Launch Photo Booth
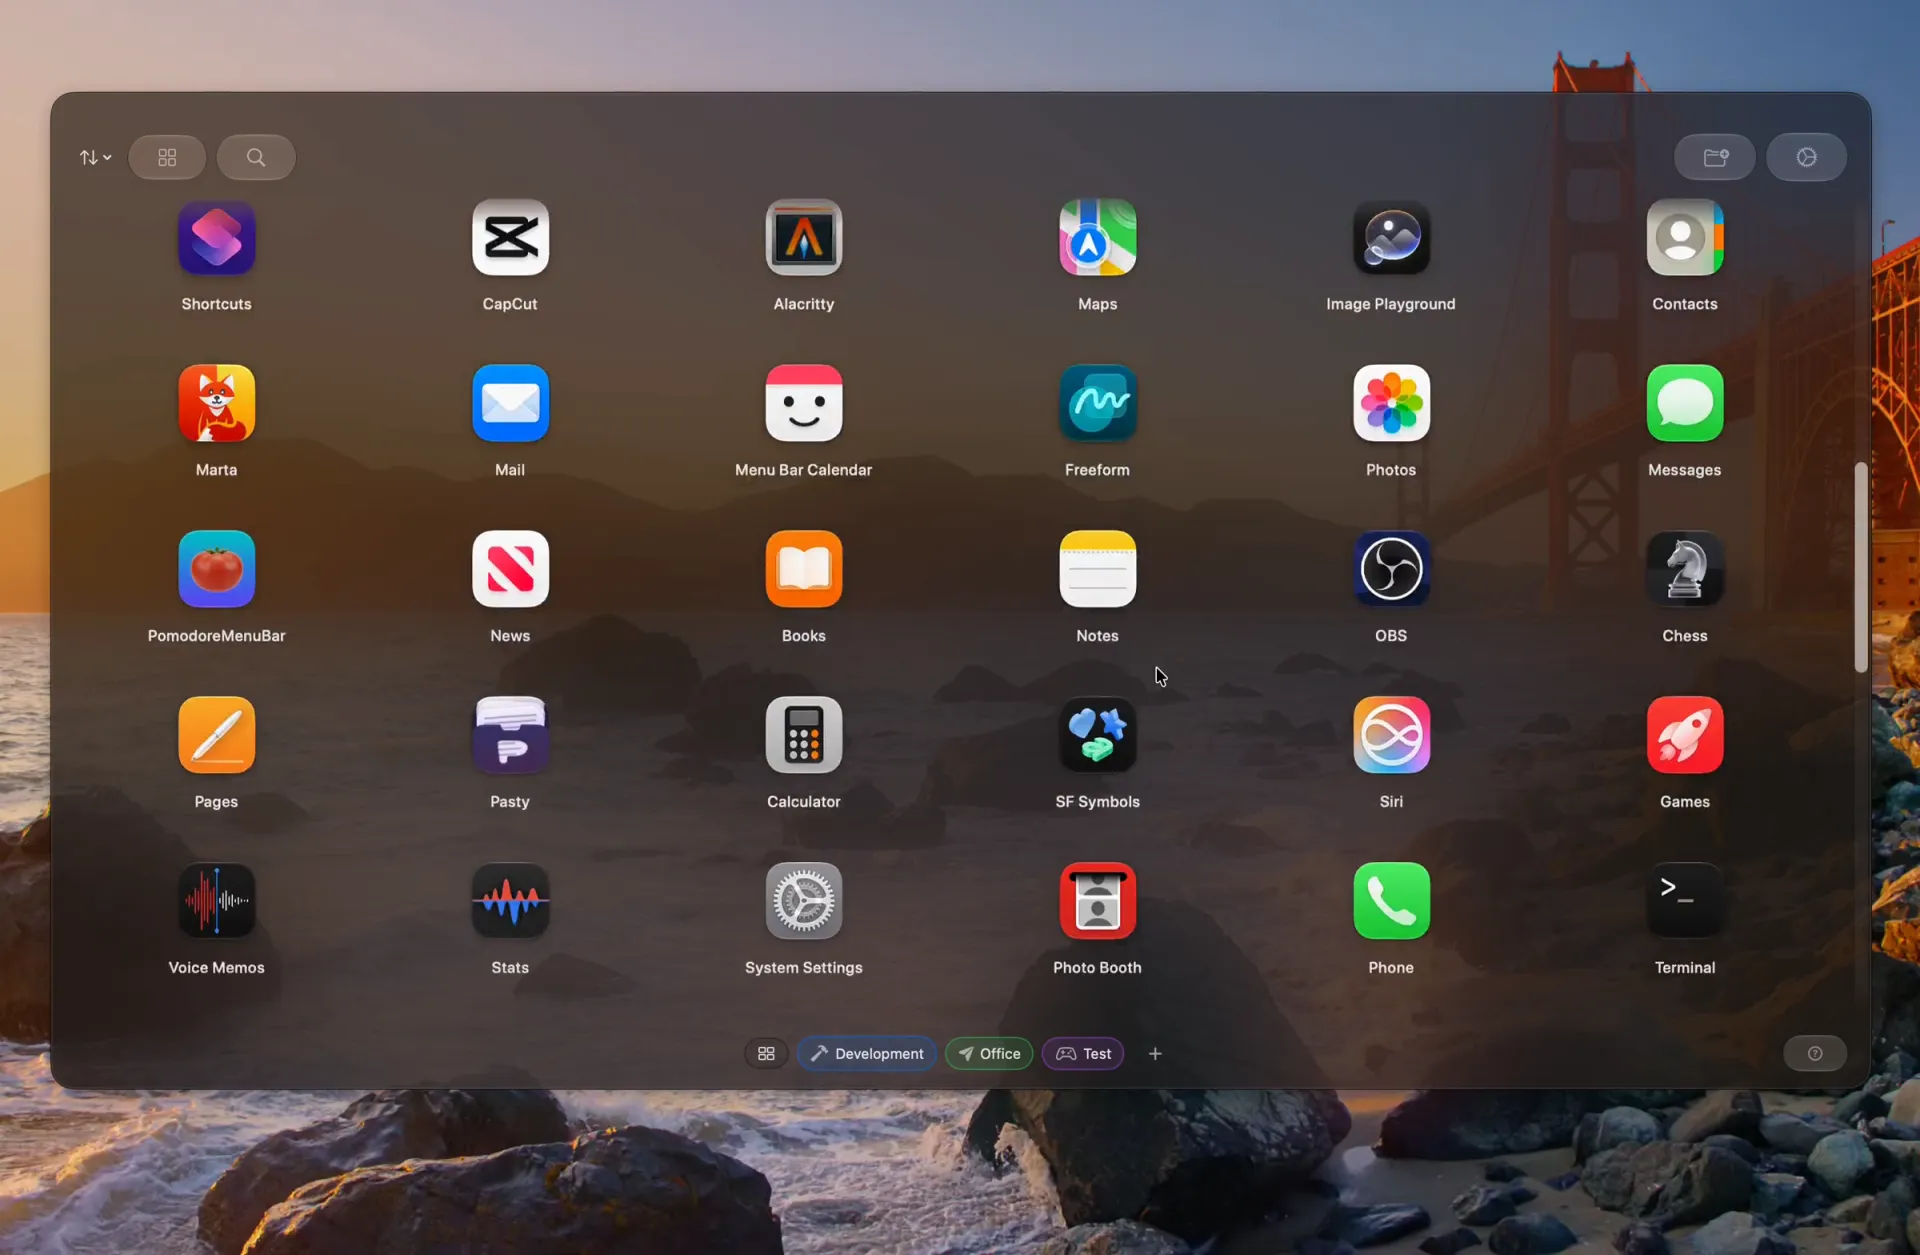Image resolution: width=1920 pixels, height=1255 pixels. [x=1097, y=902]
